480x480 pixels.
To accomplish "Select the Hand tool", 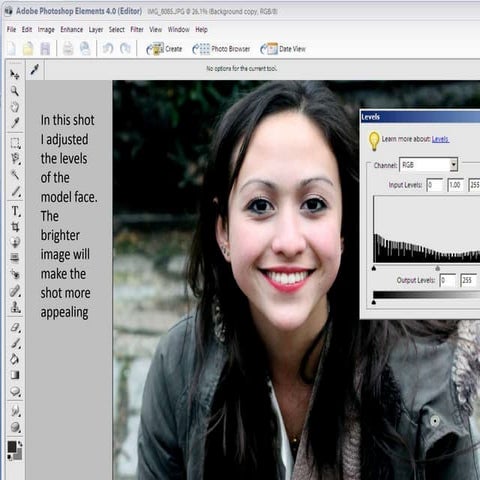I will tap(15, 107).
